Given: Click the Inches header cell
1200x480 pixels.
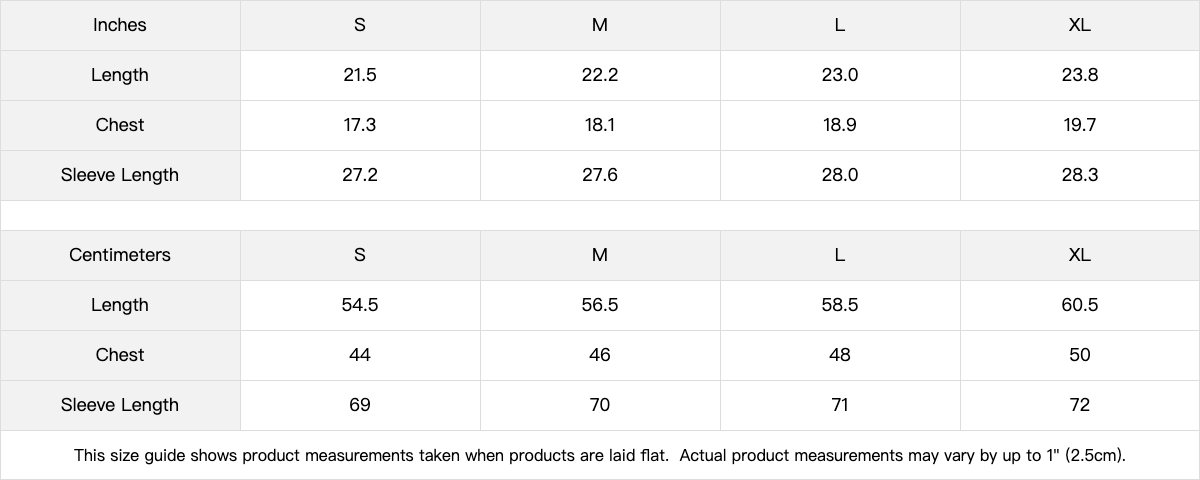Looking at the screenshot, I should click(x=120, y=25).
